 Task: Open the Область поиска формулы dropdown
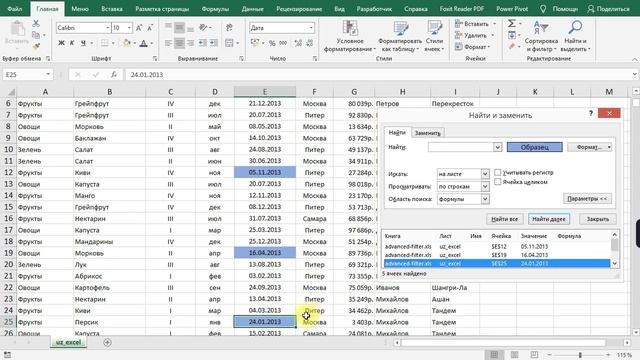coord(485,199)
